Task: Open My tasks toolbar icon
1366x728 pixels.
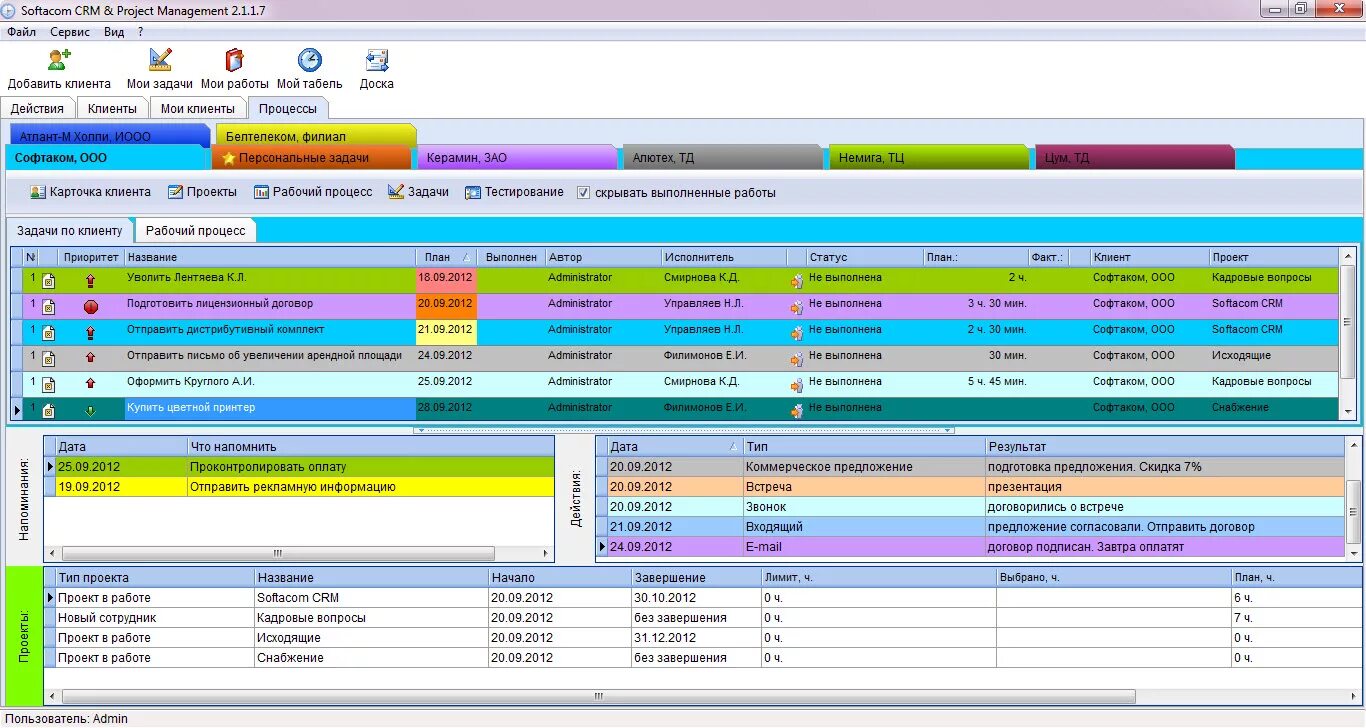Action: (160, 60)
